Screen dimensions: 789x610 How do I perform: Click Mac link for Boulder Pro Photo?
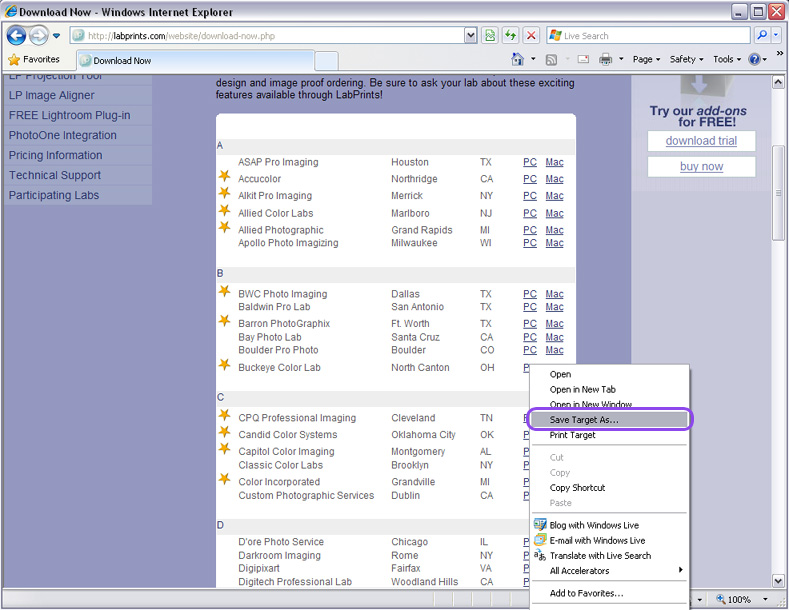554,350
